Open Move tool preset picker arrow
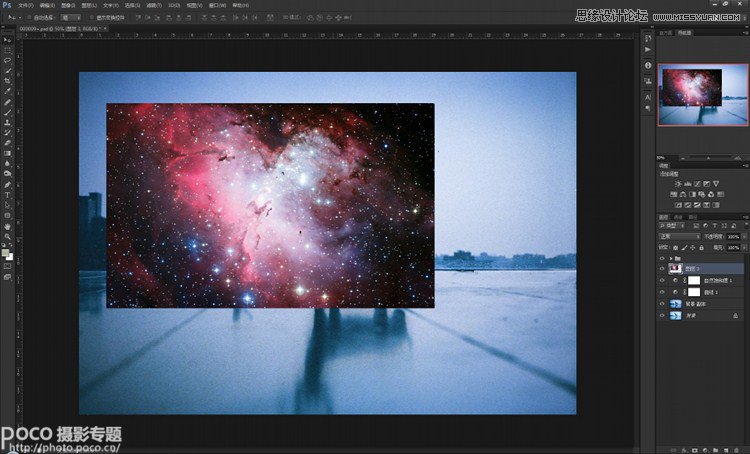 click(20, 18)
